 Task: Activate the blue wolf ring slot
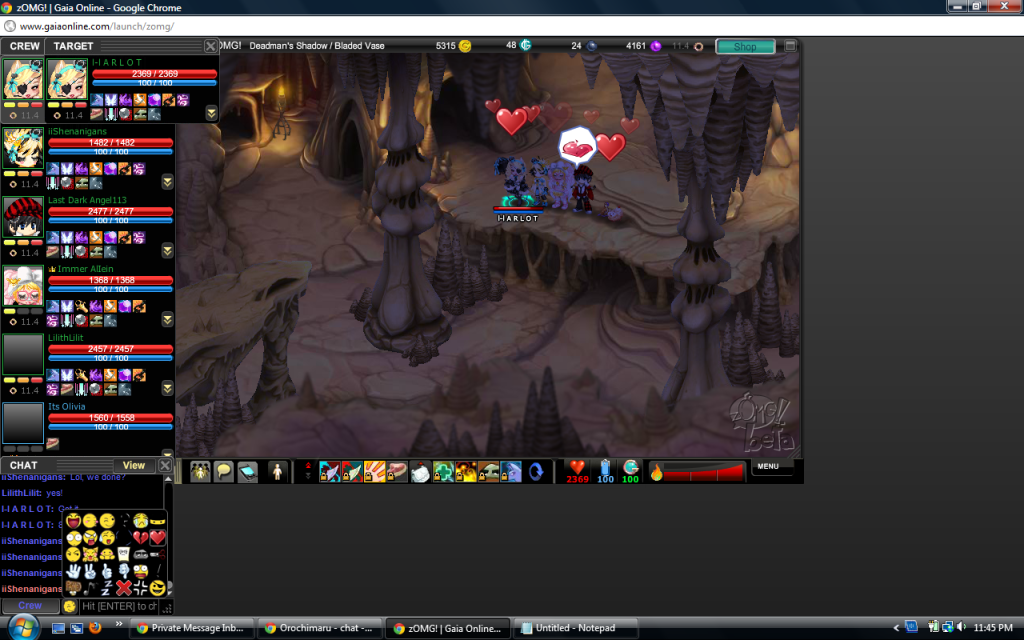[511, 472]
